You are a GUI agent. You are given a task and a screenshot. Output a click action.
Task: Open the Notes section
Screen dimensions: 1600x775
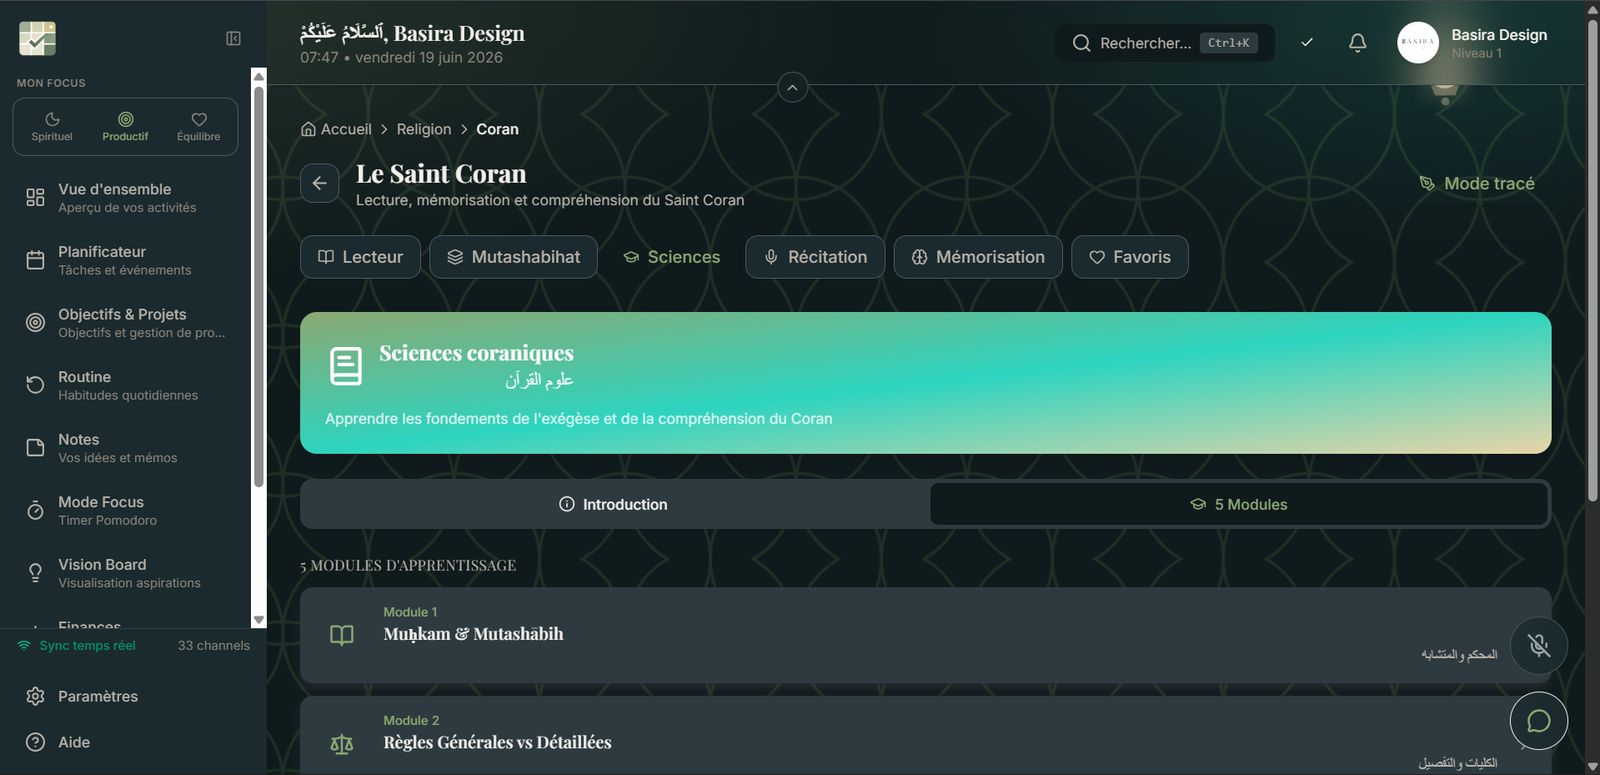[x=126, y=448]
